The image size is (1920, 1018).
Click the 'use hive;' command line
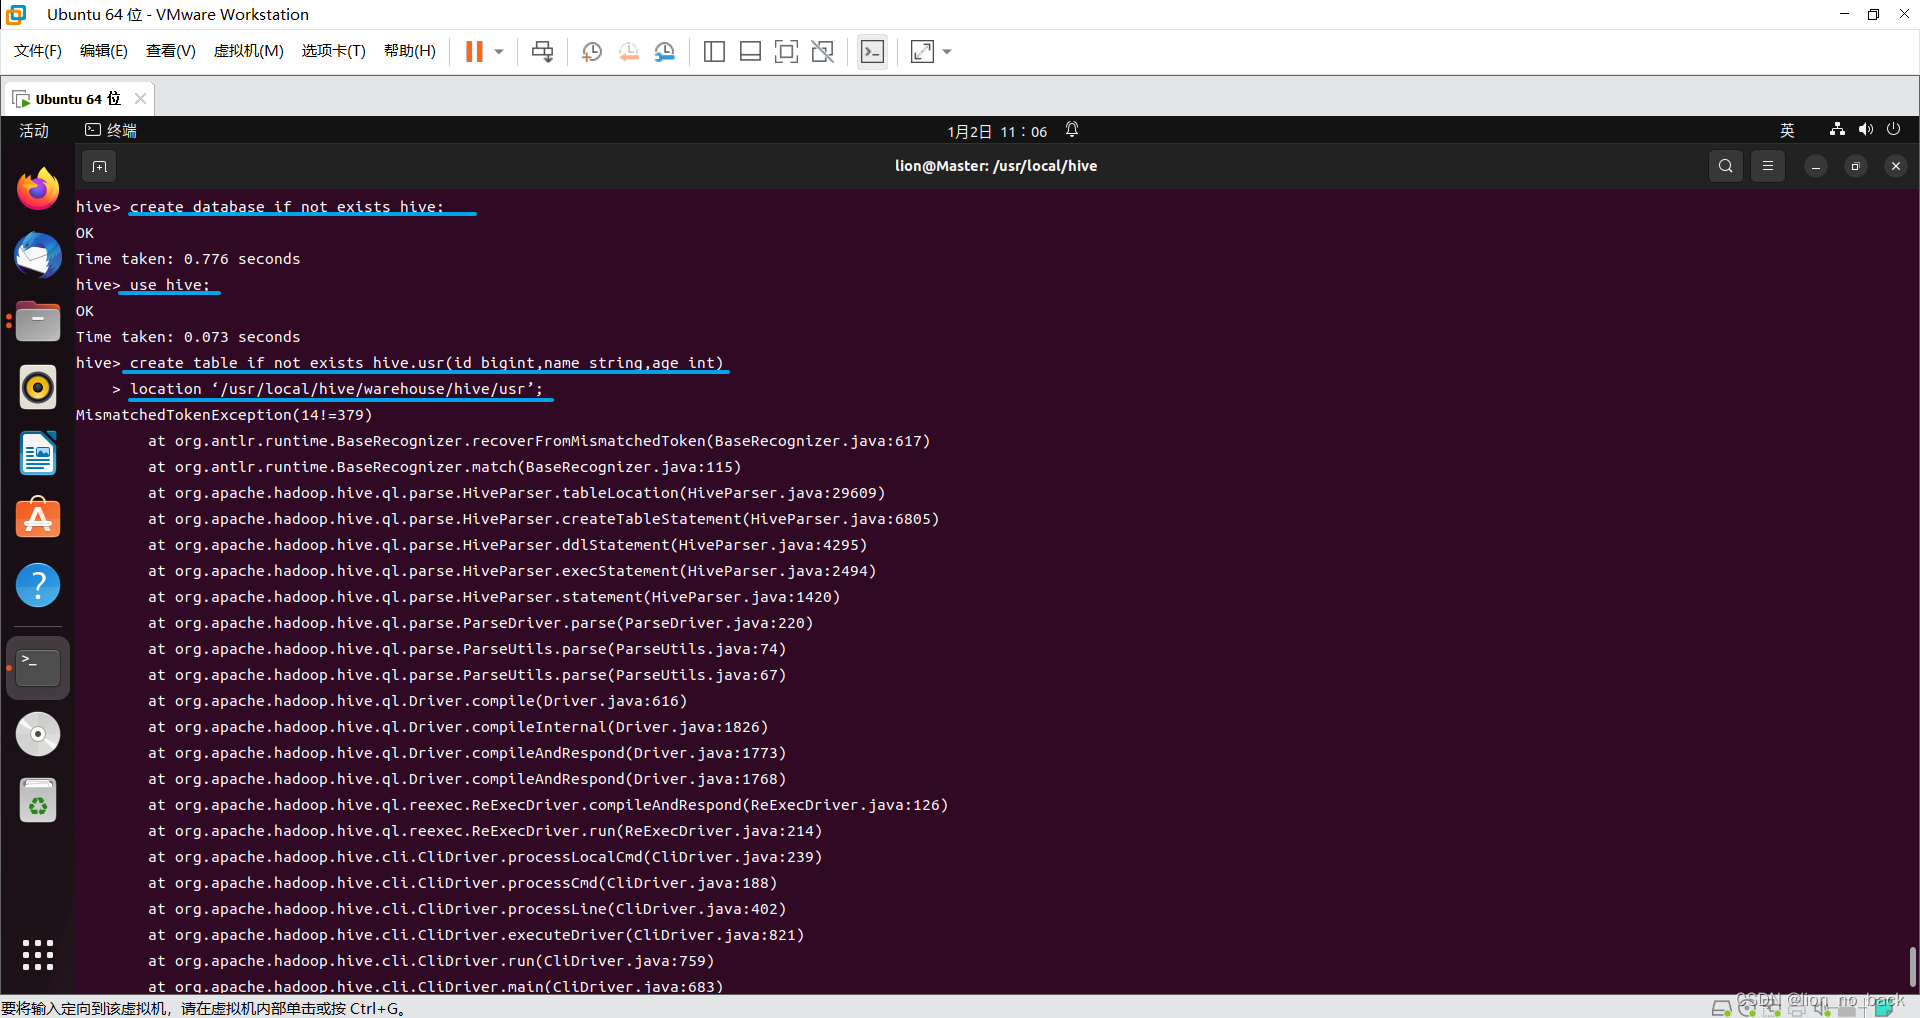tap(170, 285)
